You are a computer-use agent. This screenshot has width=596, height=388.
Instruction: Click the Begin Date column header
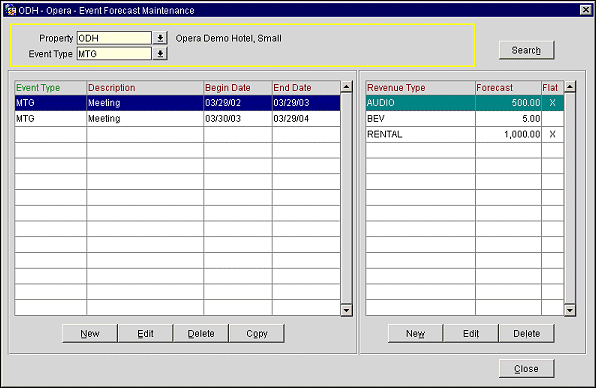[238, 88]
